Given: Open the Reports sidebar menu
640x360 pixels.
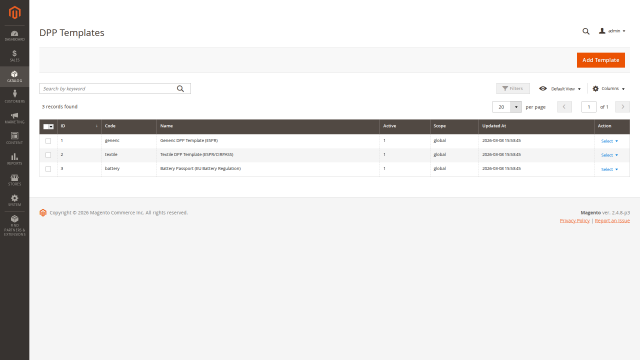Looking at the screenshot, I should pyautogui.click(x=14, y=159).
